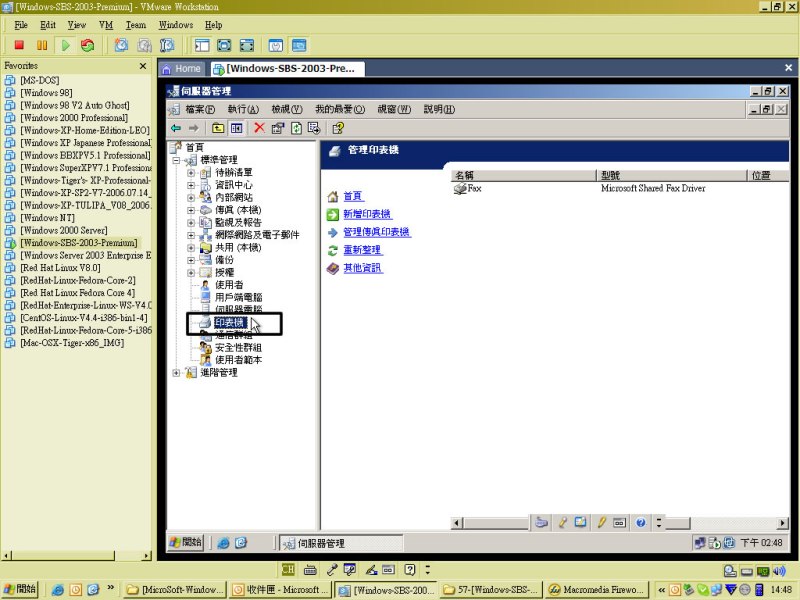This screenshot has width=800, height=600.
Task: Click the 名稱 column header
Action: (x=523, y=176)
